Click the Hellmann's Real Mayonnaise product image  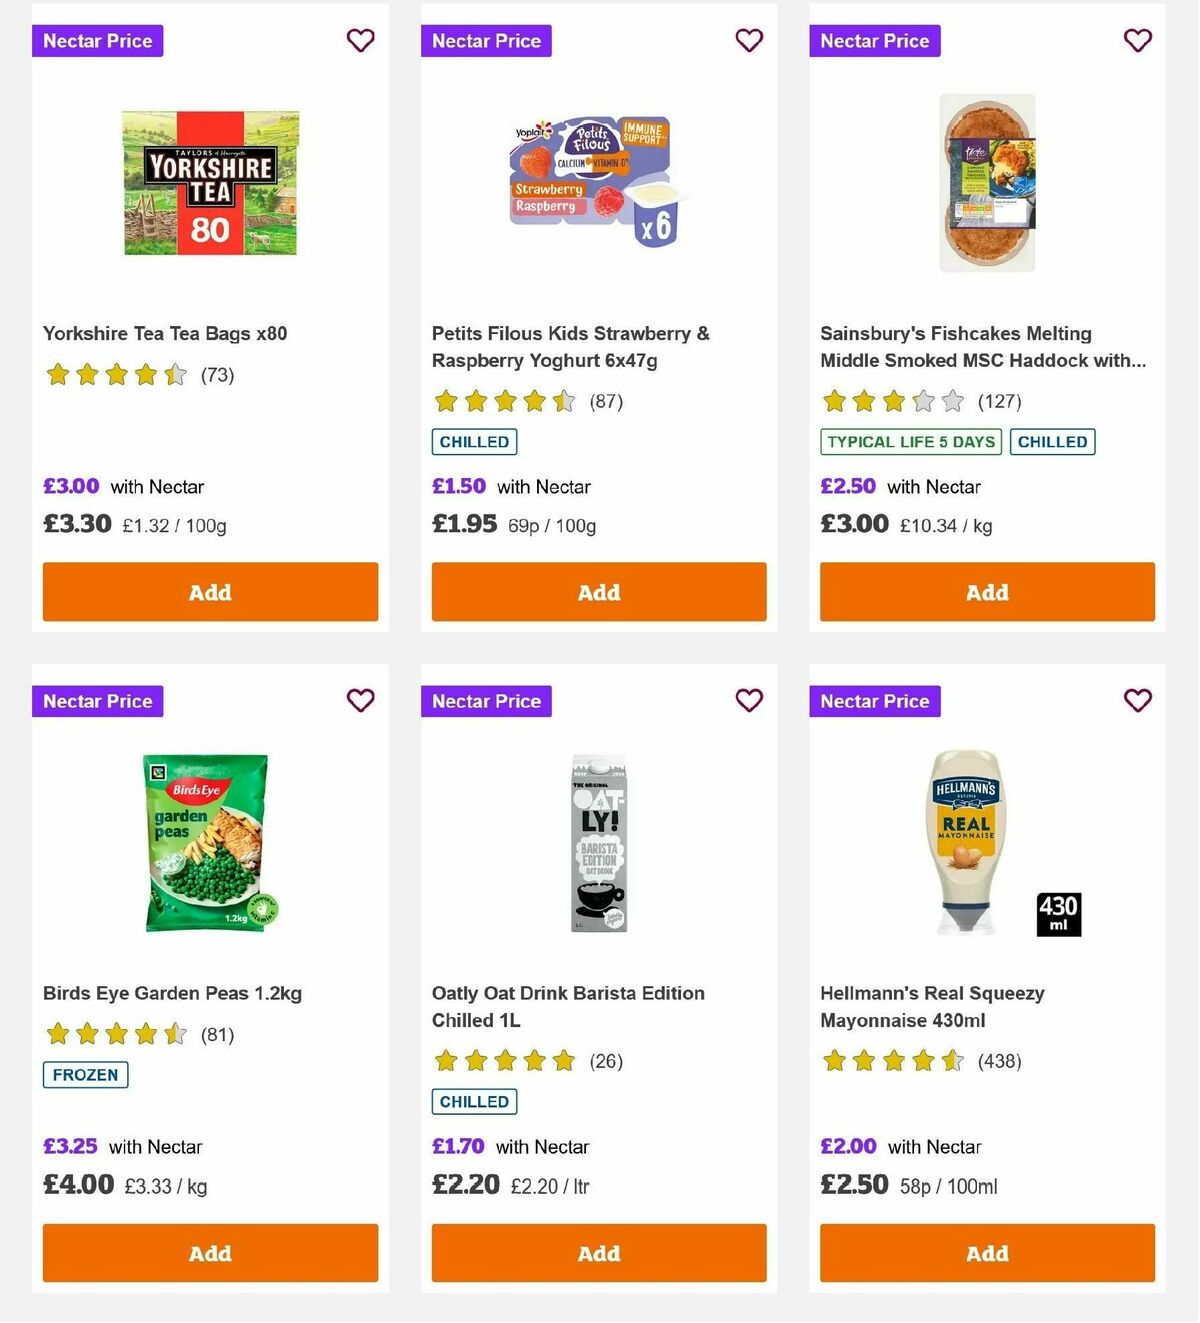(966, 845)
